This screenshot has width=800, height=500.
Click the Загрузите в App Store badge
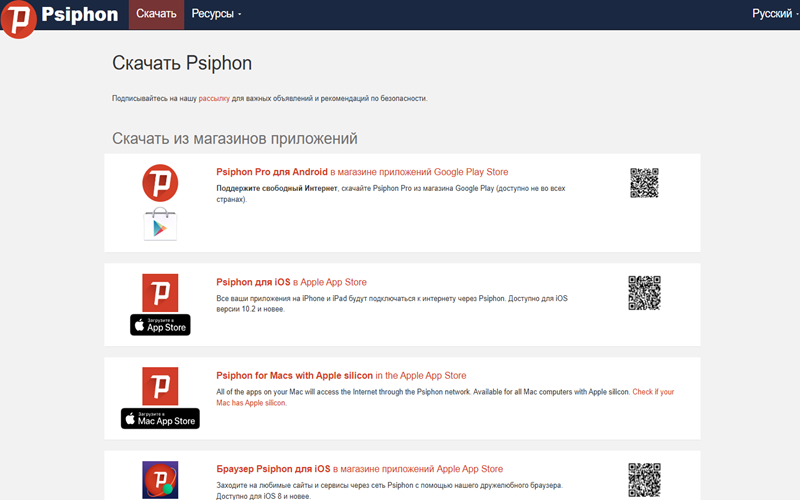pos(160,325)
